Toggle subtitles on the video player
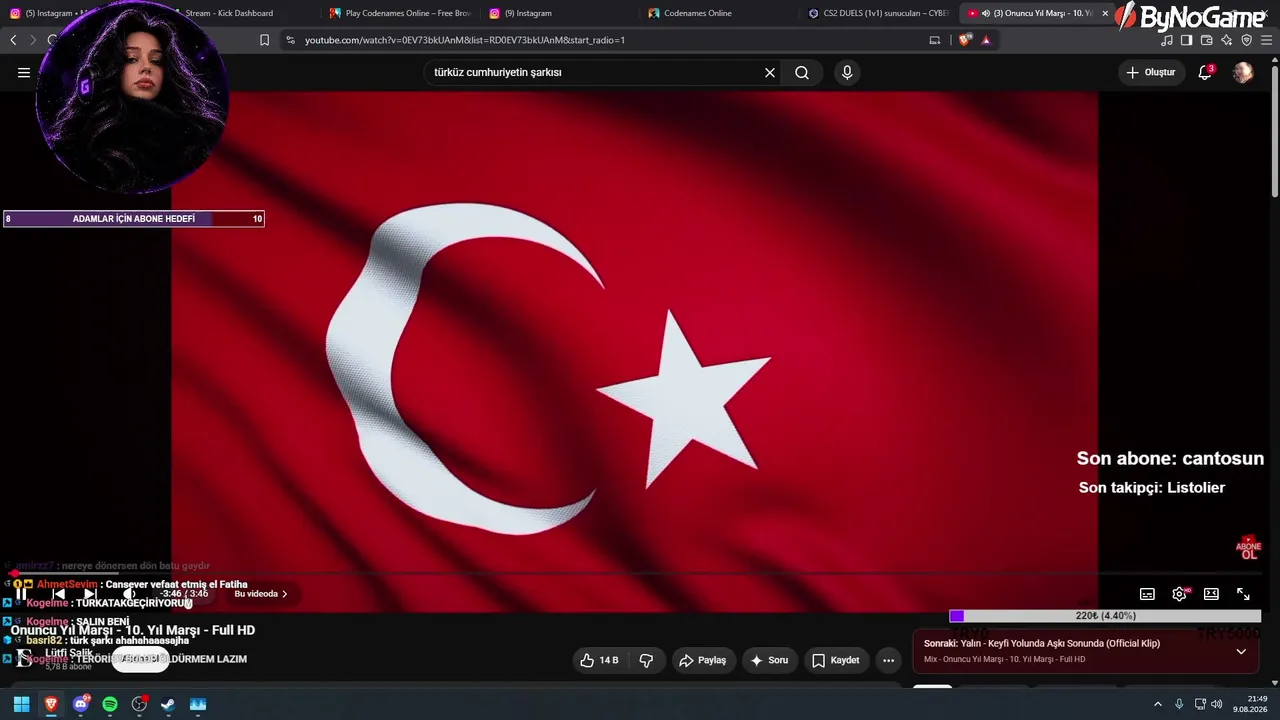The width and height of the screenshot is (1280, 720). (x=1147, y=594)
